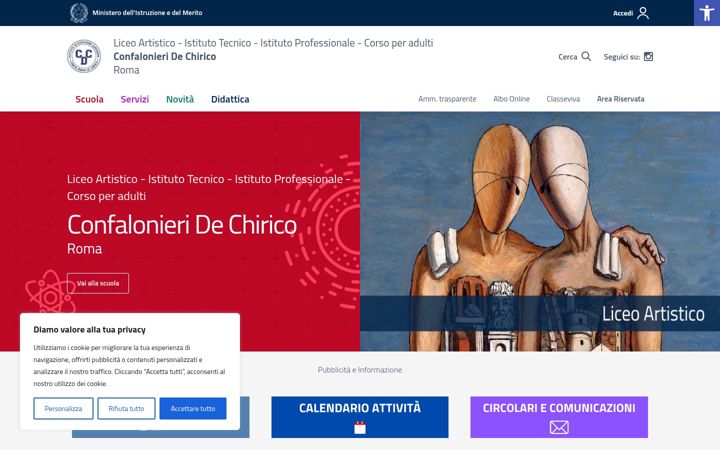
Task: Click the Ministero emblem logo
Action: coord(79,13)
